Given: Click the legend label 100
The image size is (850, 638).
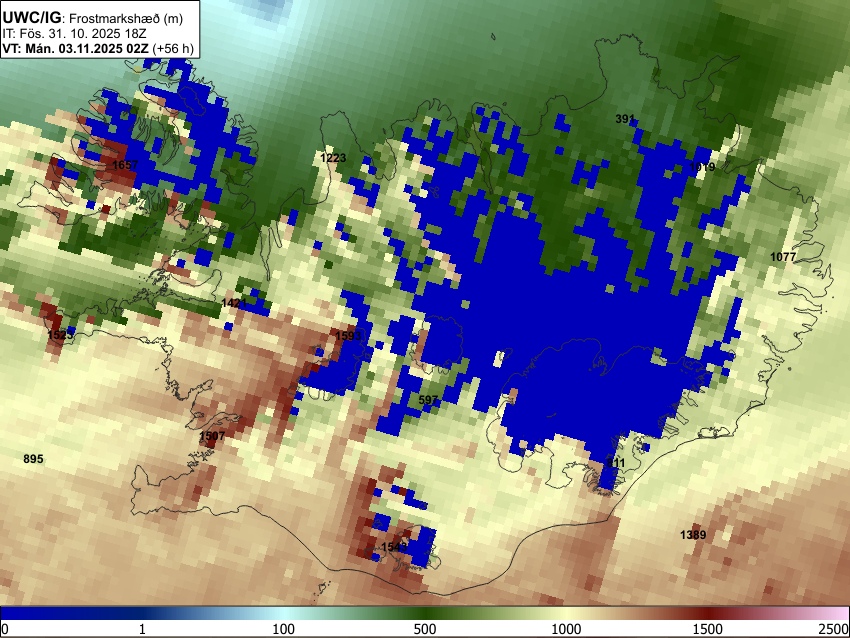Looking at the screenshot, I should [284, 629].
